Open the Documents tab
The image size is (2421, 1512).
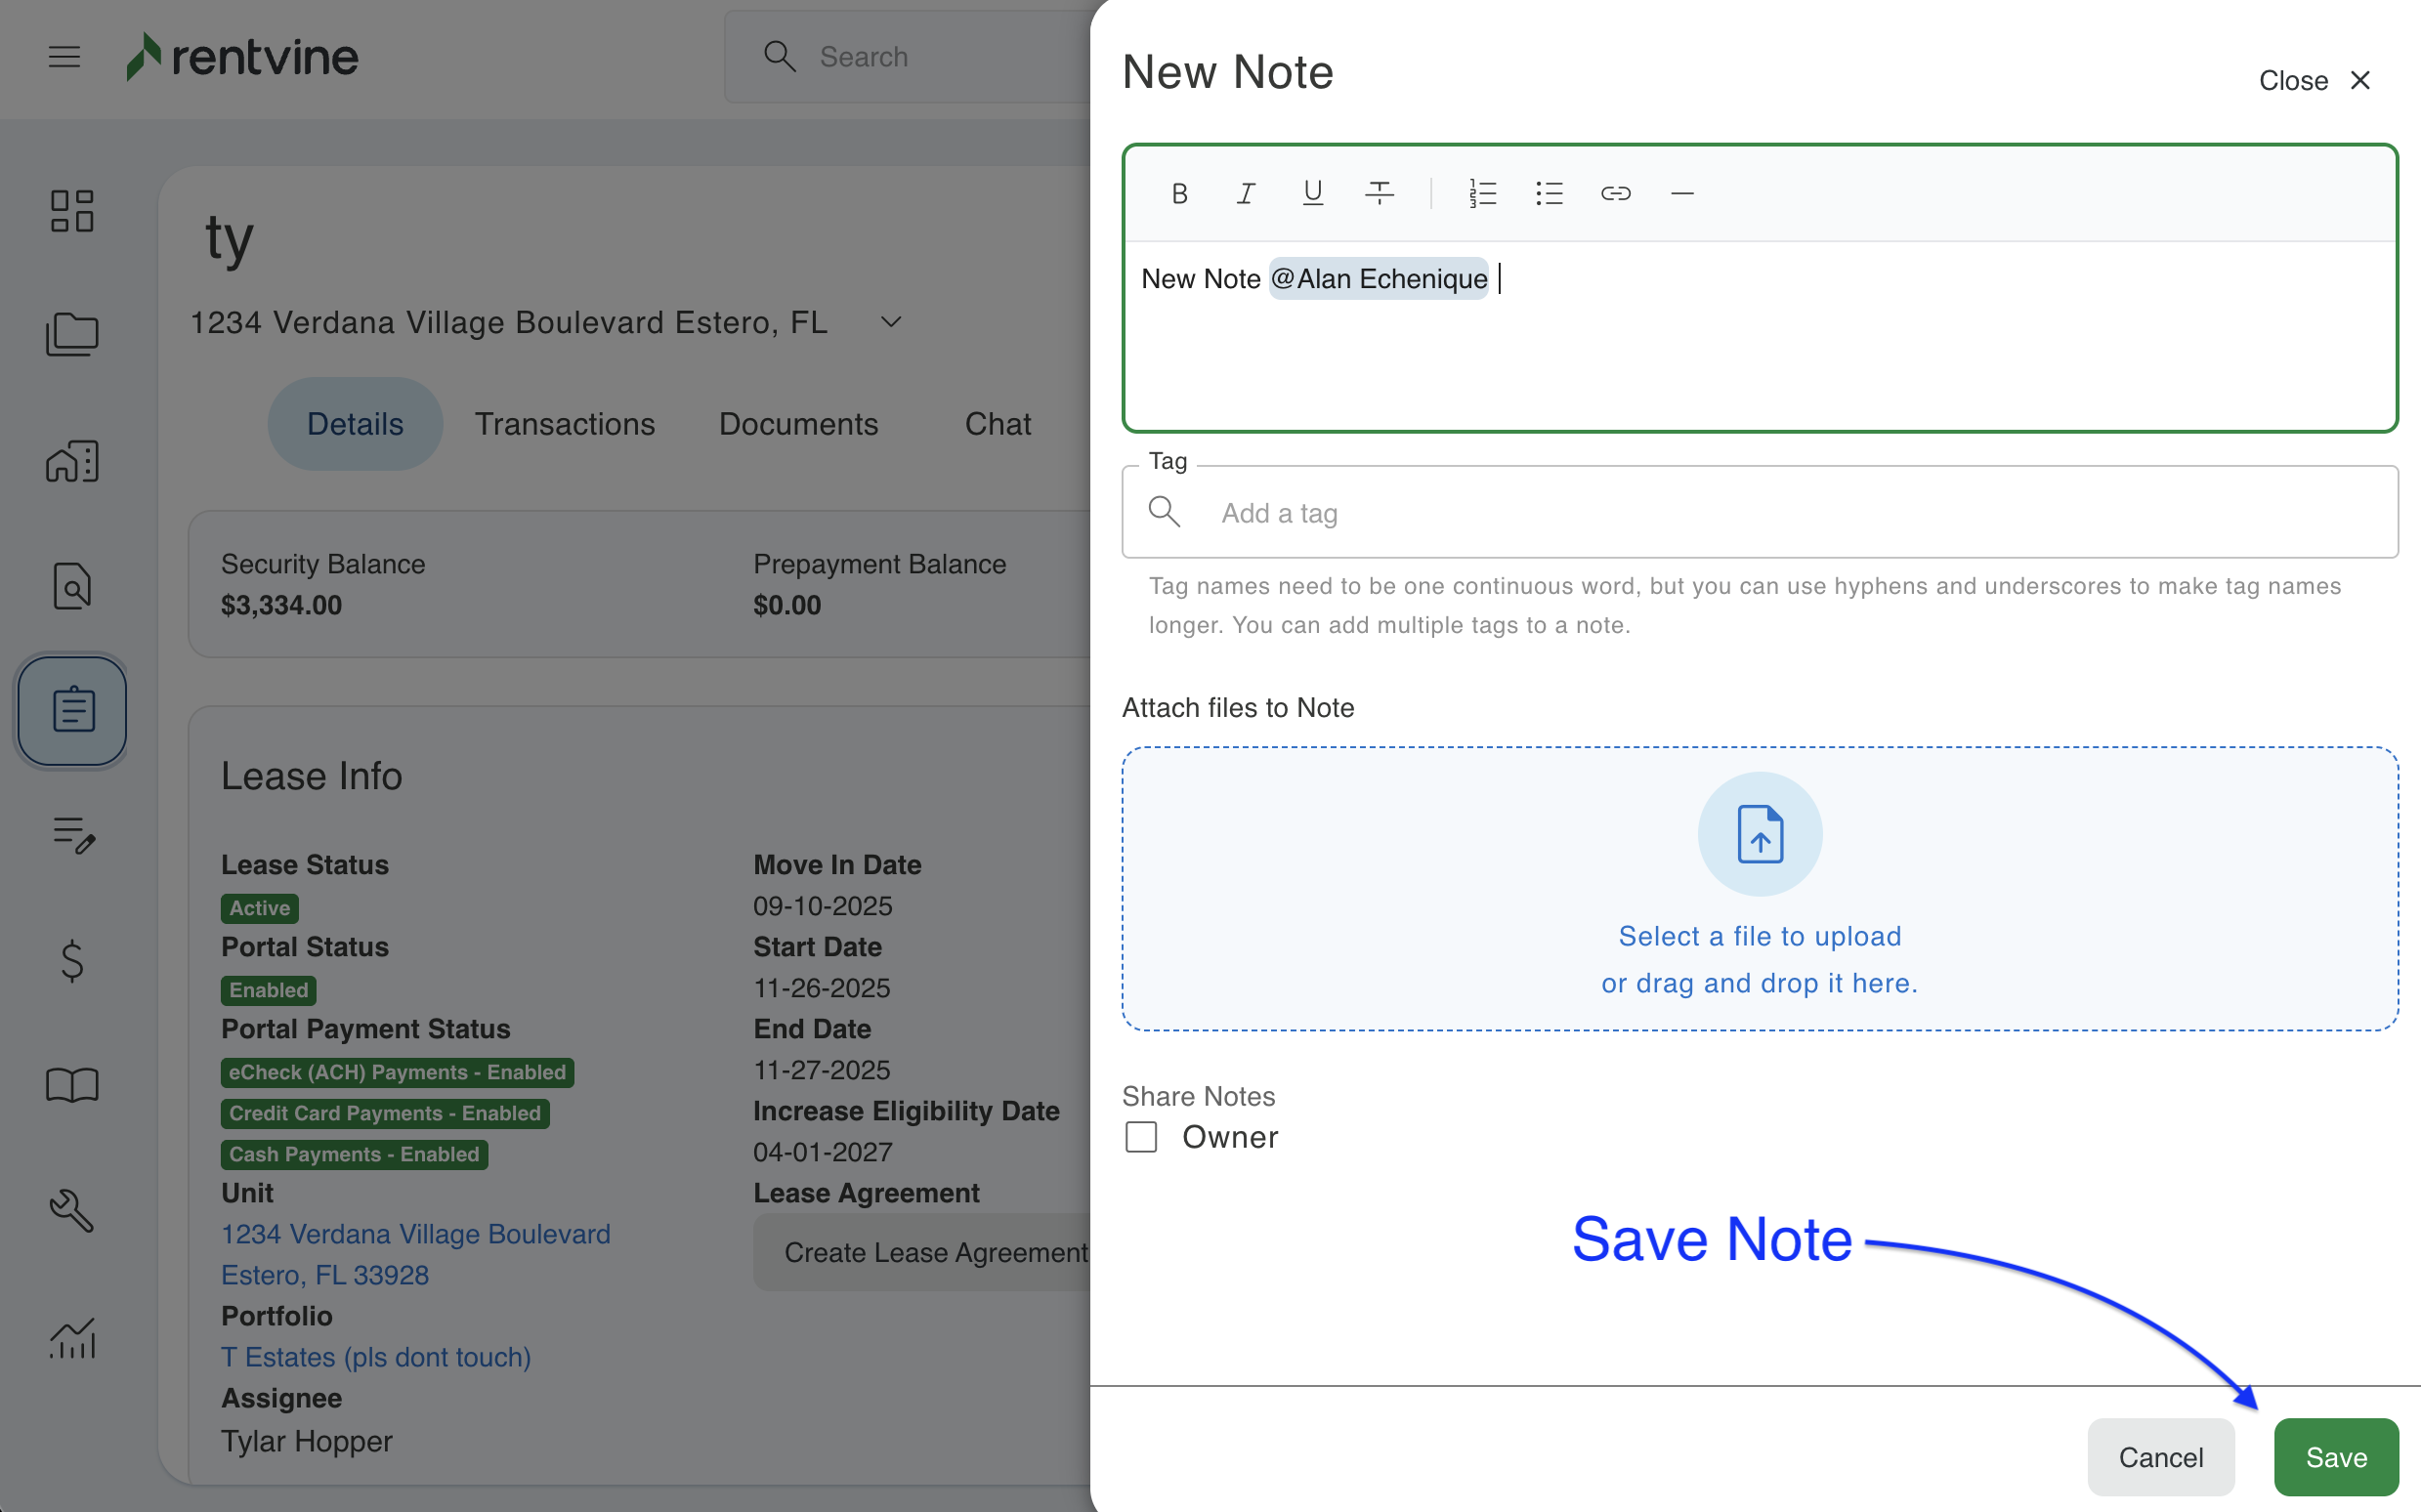tap(798, 424)
